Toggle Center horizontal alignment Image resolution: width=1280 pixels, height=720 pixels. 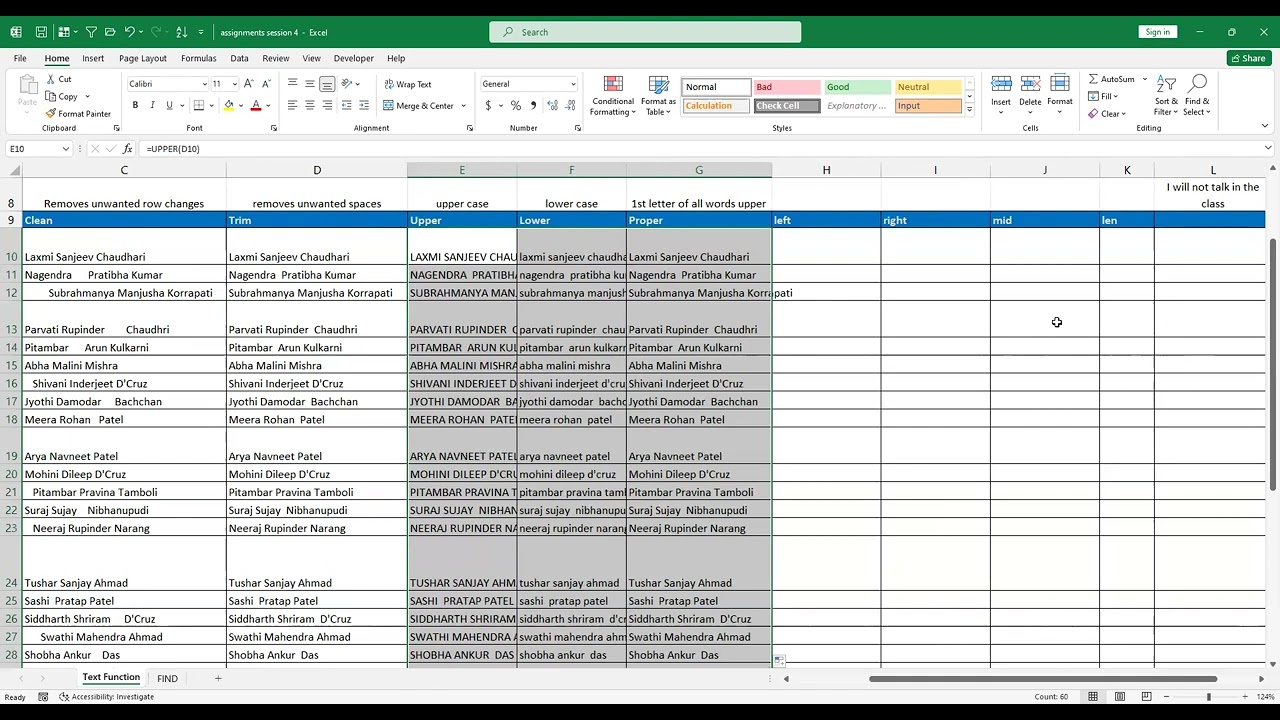(x=310, y=105)
